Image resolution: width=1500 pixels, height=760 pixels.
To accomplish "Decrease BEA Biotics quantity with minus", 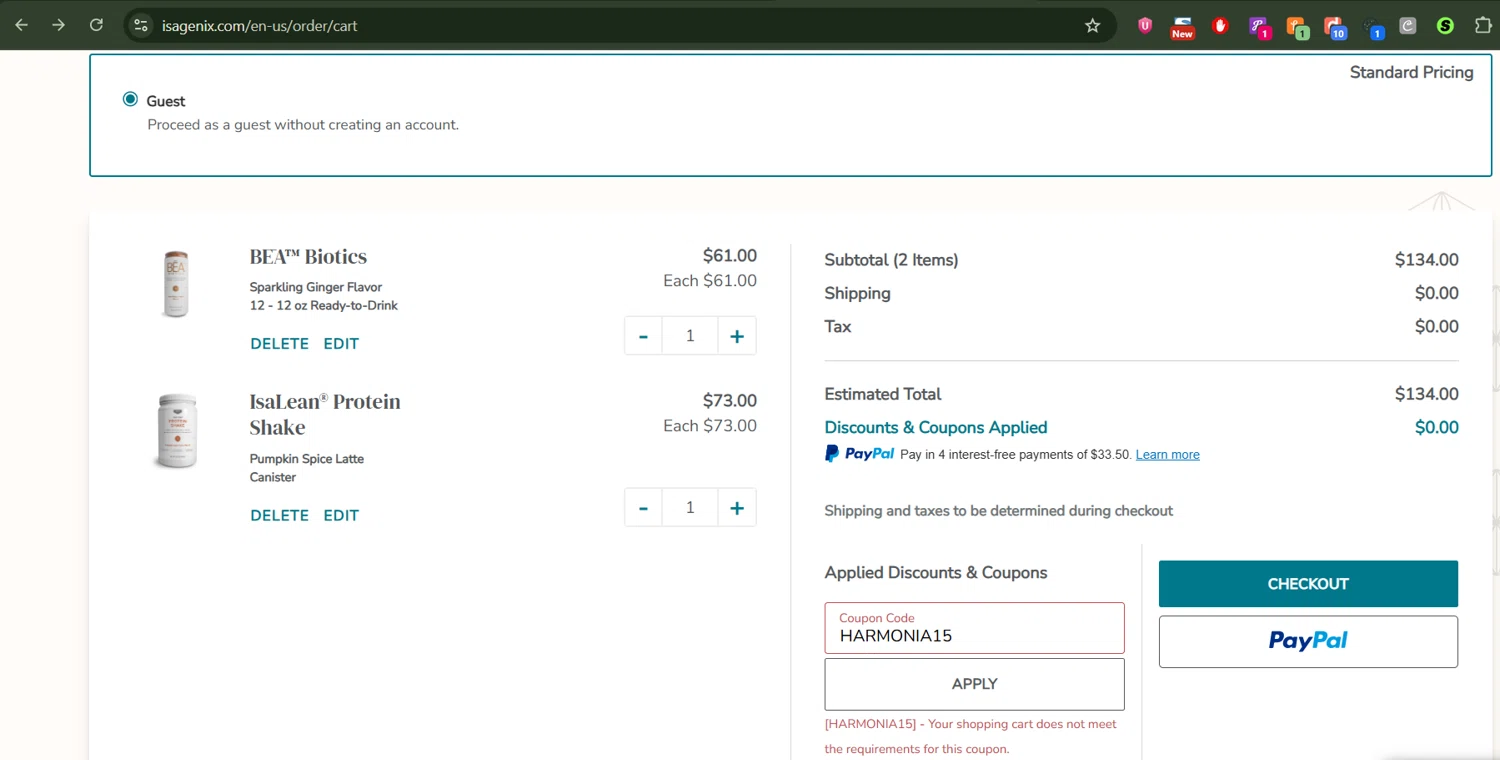I will [x=643, y=336].
